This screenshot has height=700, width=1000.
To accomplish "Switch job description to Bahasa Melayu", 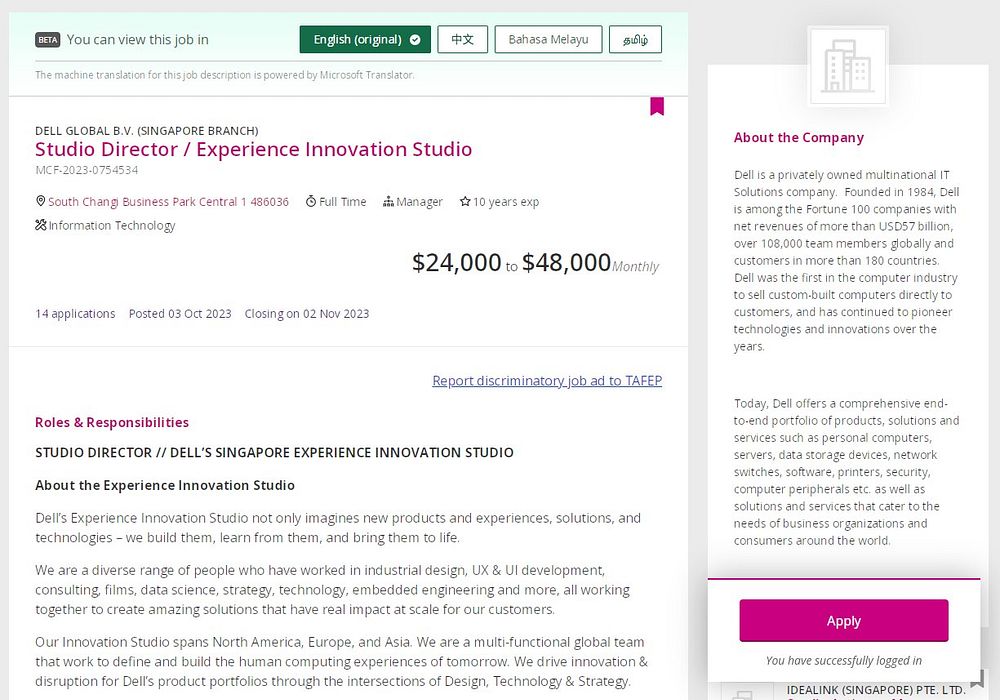I will (x=548, y=40).
